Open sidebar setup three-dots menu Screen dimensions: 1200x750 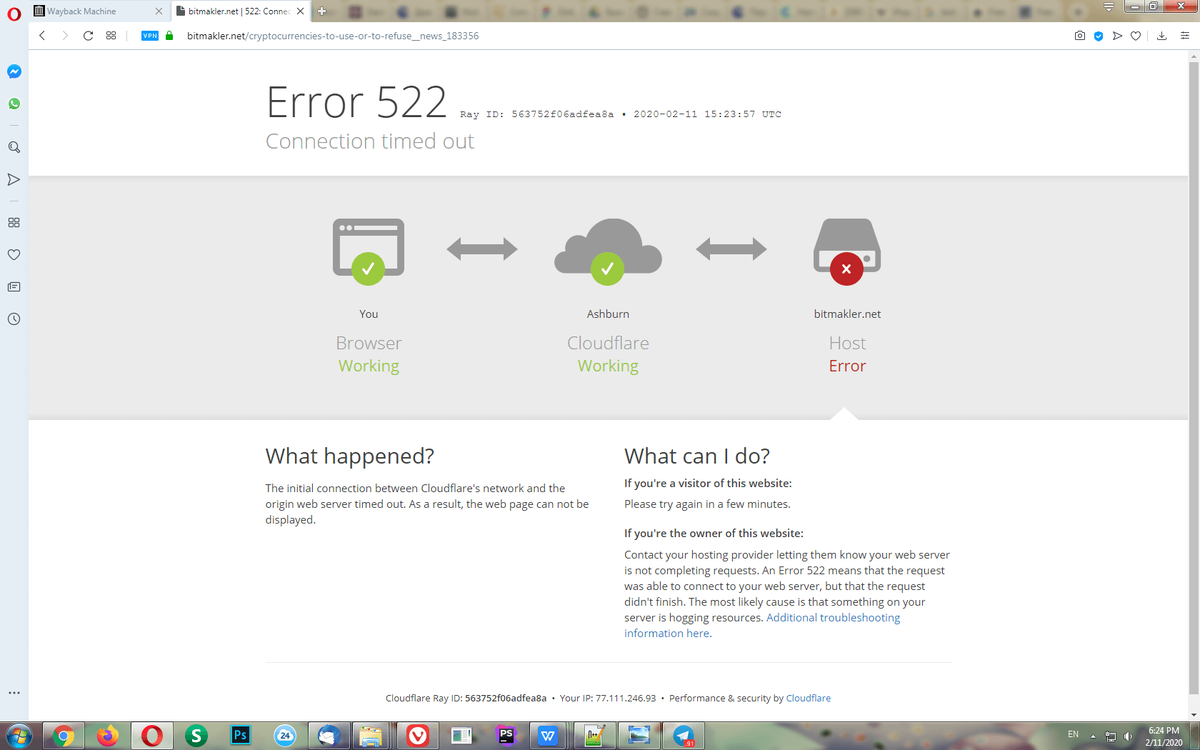(14, 693)
